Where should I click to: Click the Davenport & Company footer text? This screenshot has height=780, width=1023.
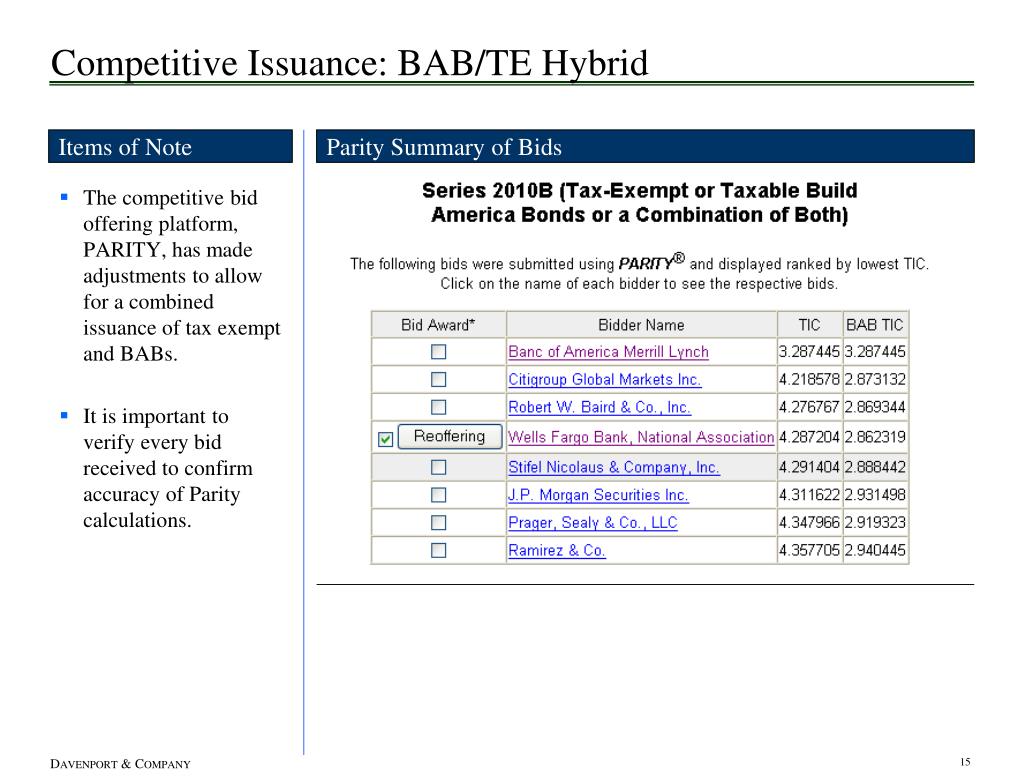(121, 764)
